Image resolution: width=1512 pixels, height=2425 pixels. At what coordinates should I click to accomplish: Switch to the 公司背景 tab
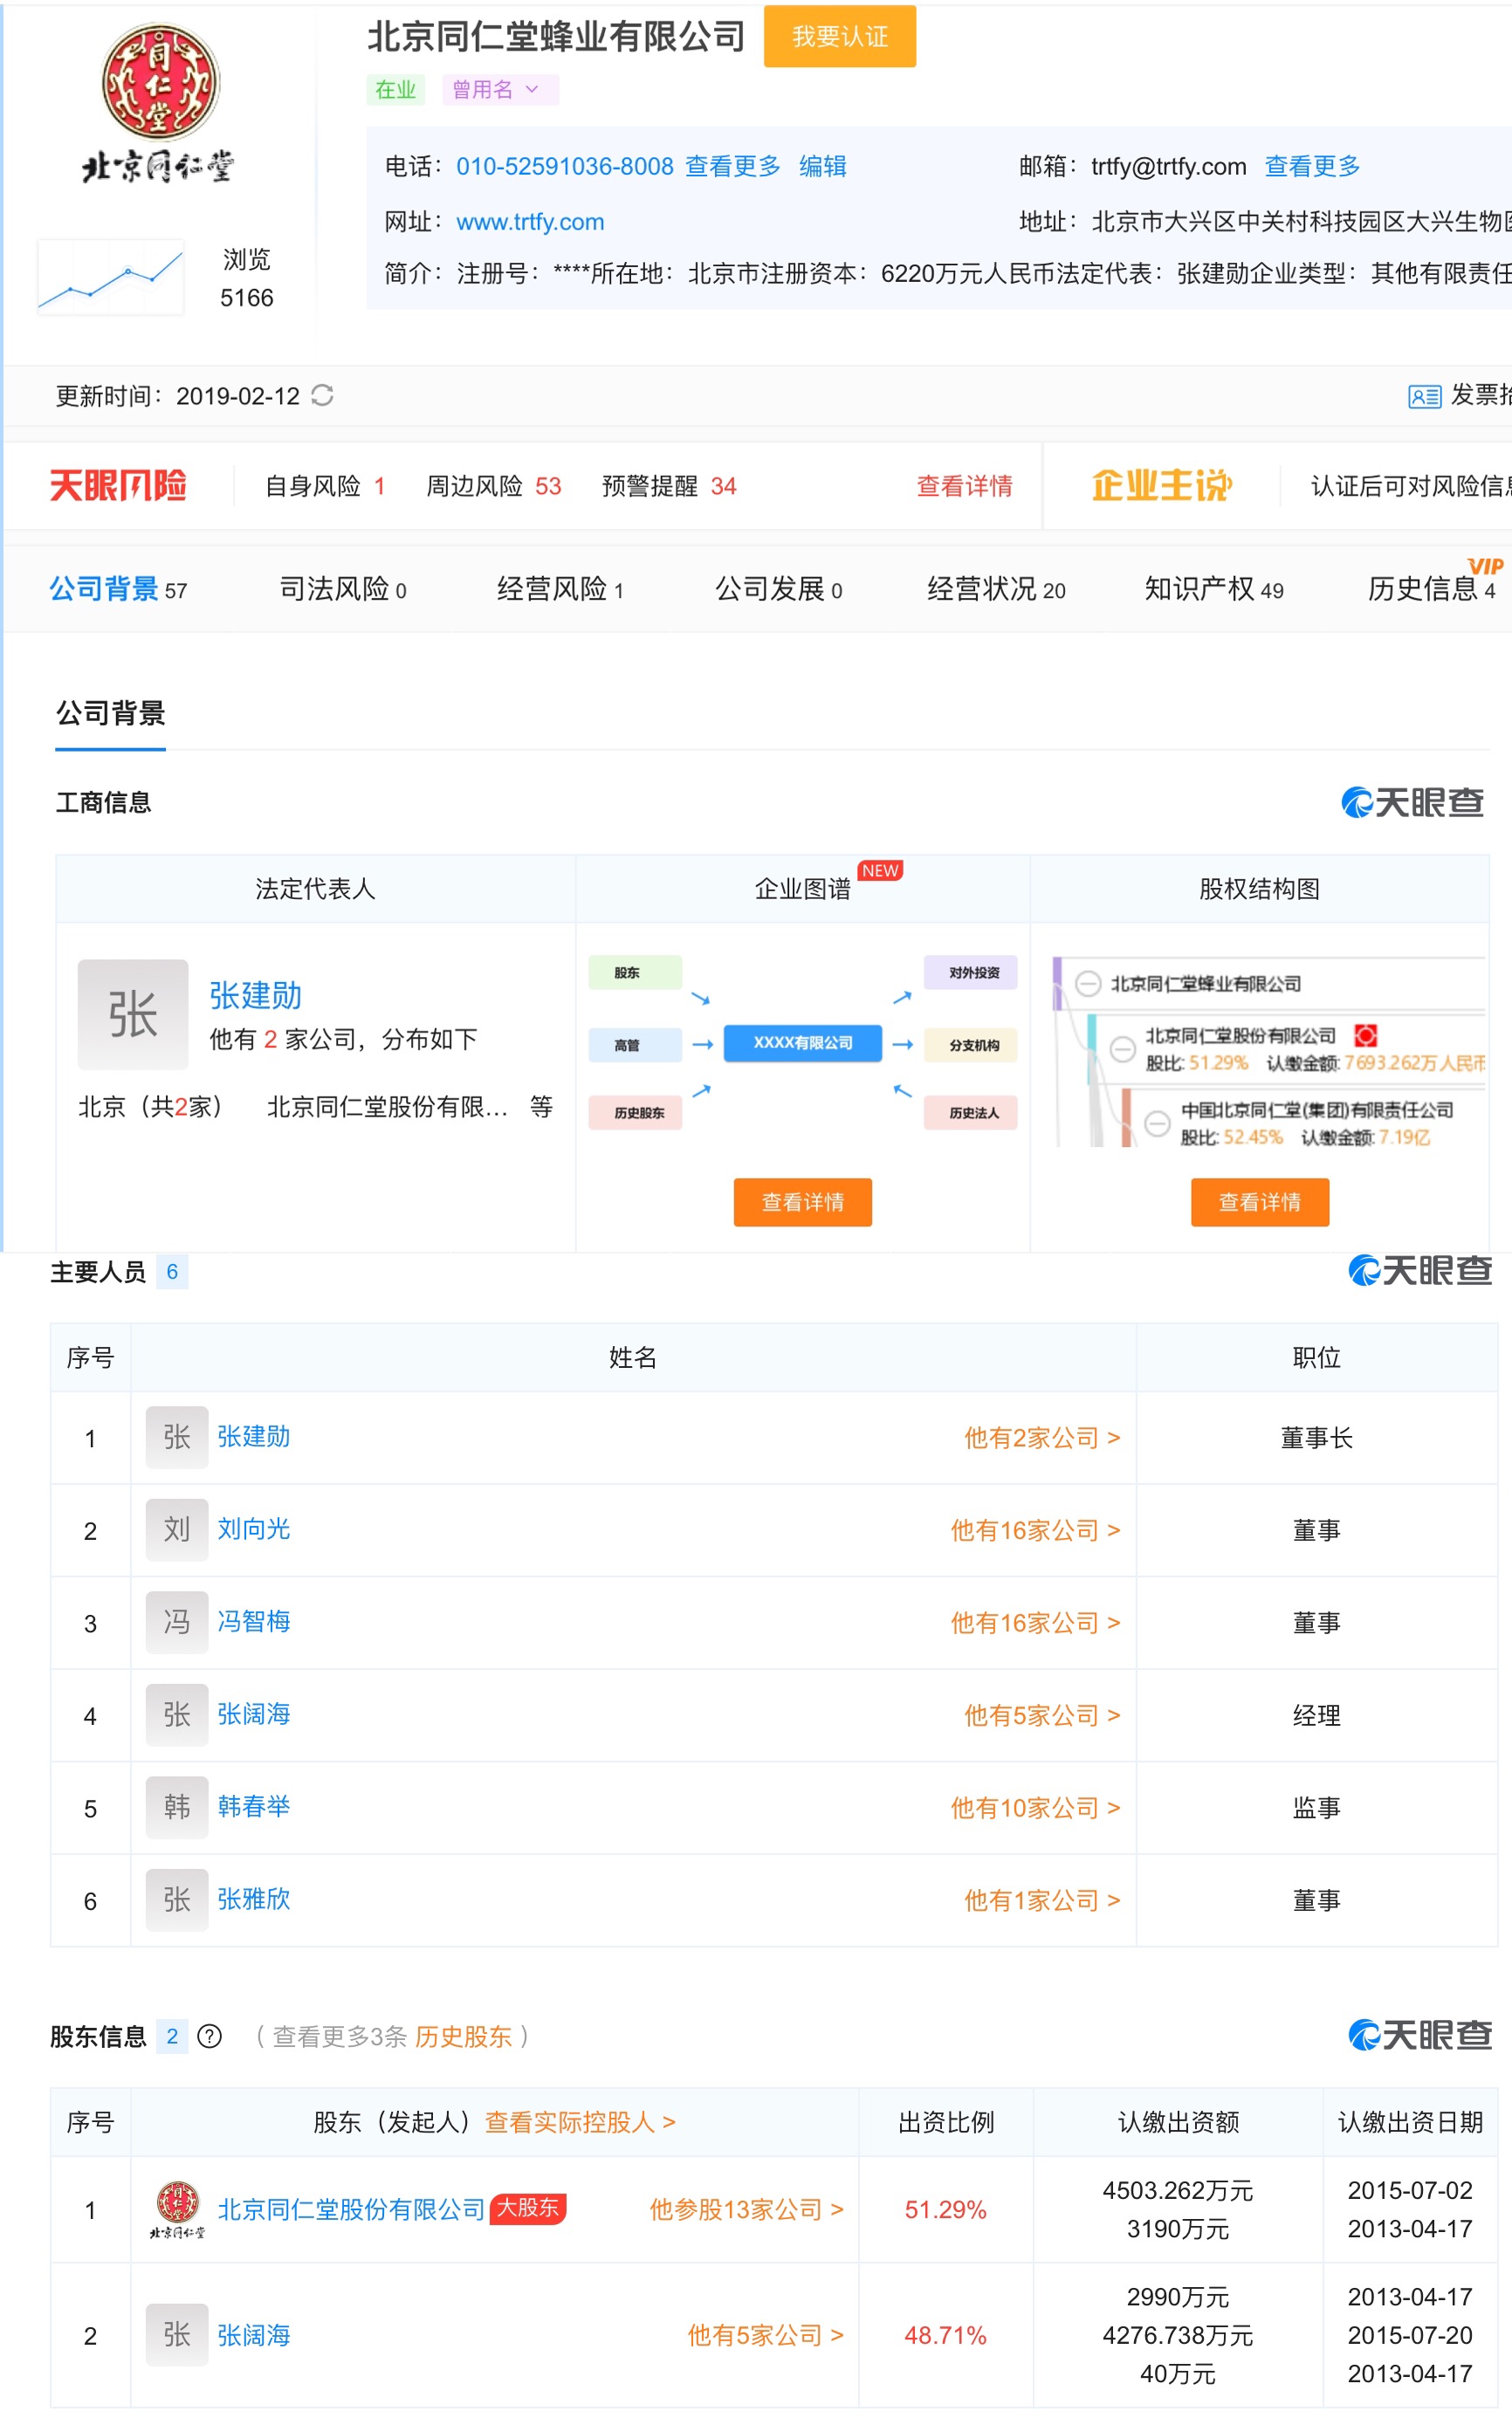tap(118, 589)
